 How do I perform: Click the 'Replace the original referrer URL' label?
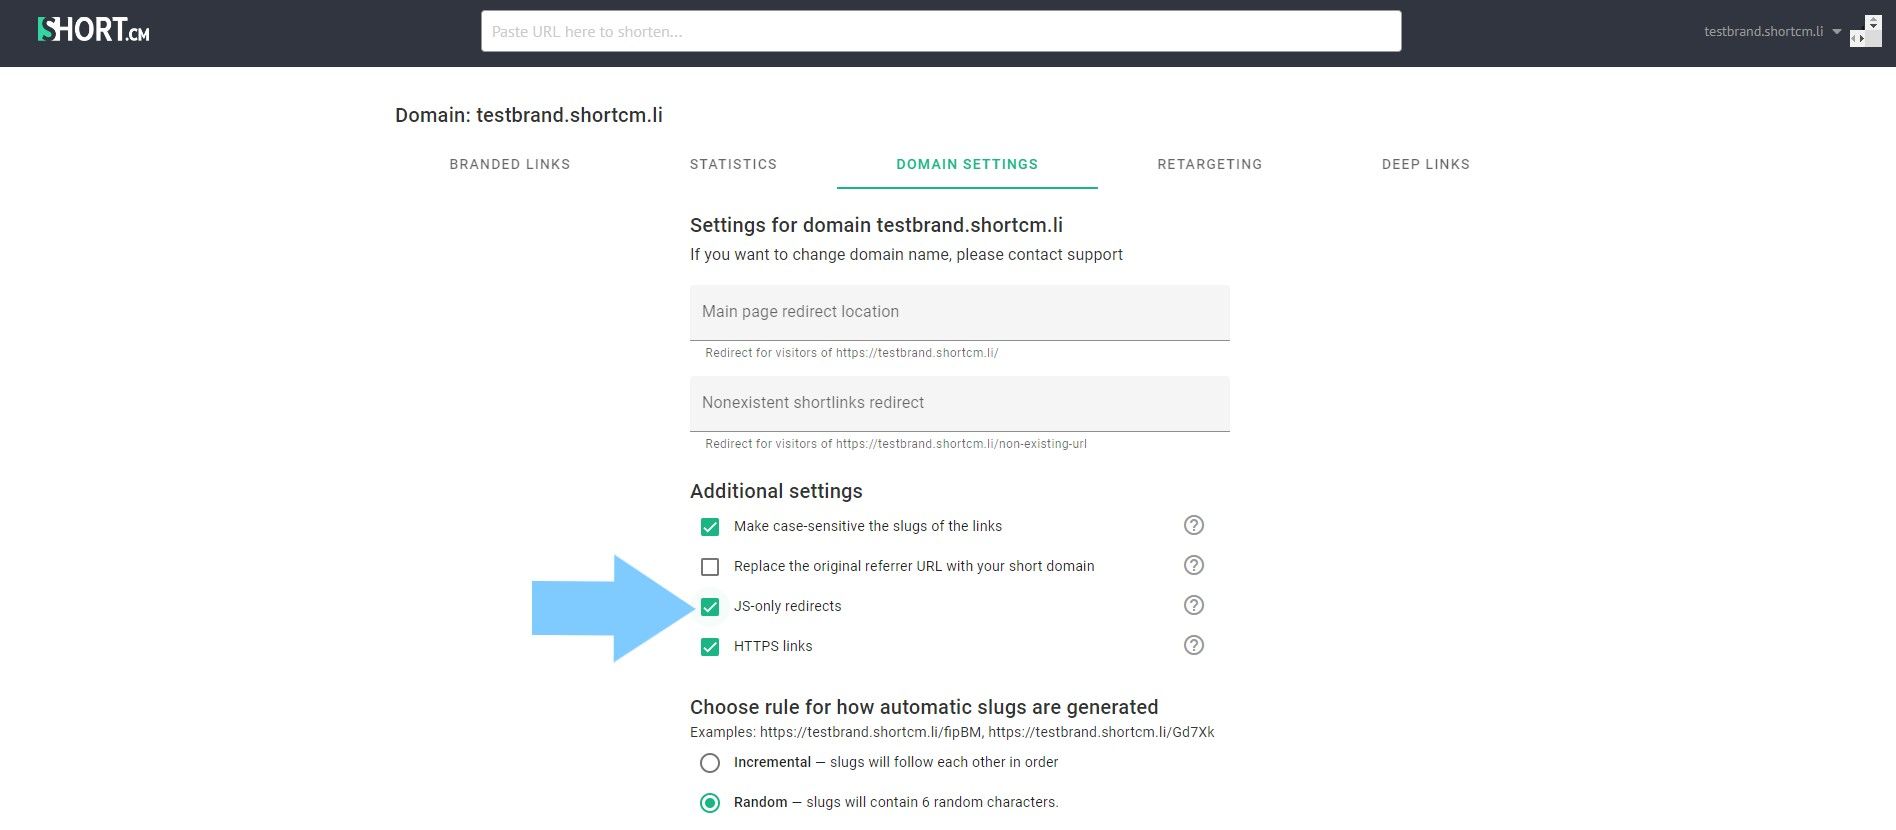(914, 566)
